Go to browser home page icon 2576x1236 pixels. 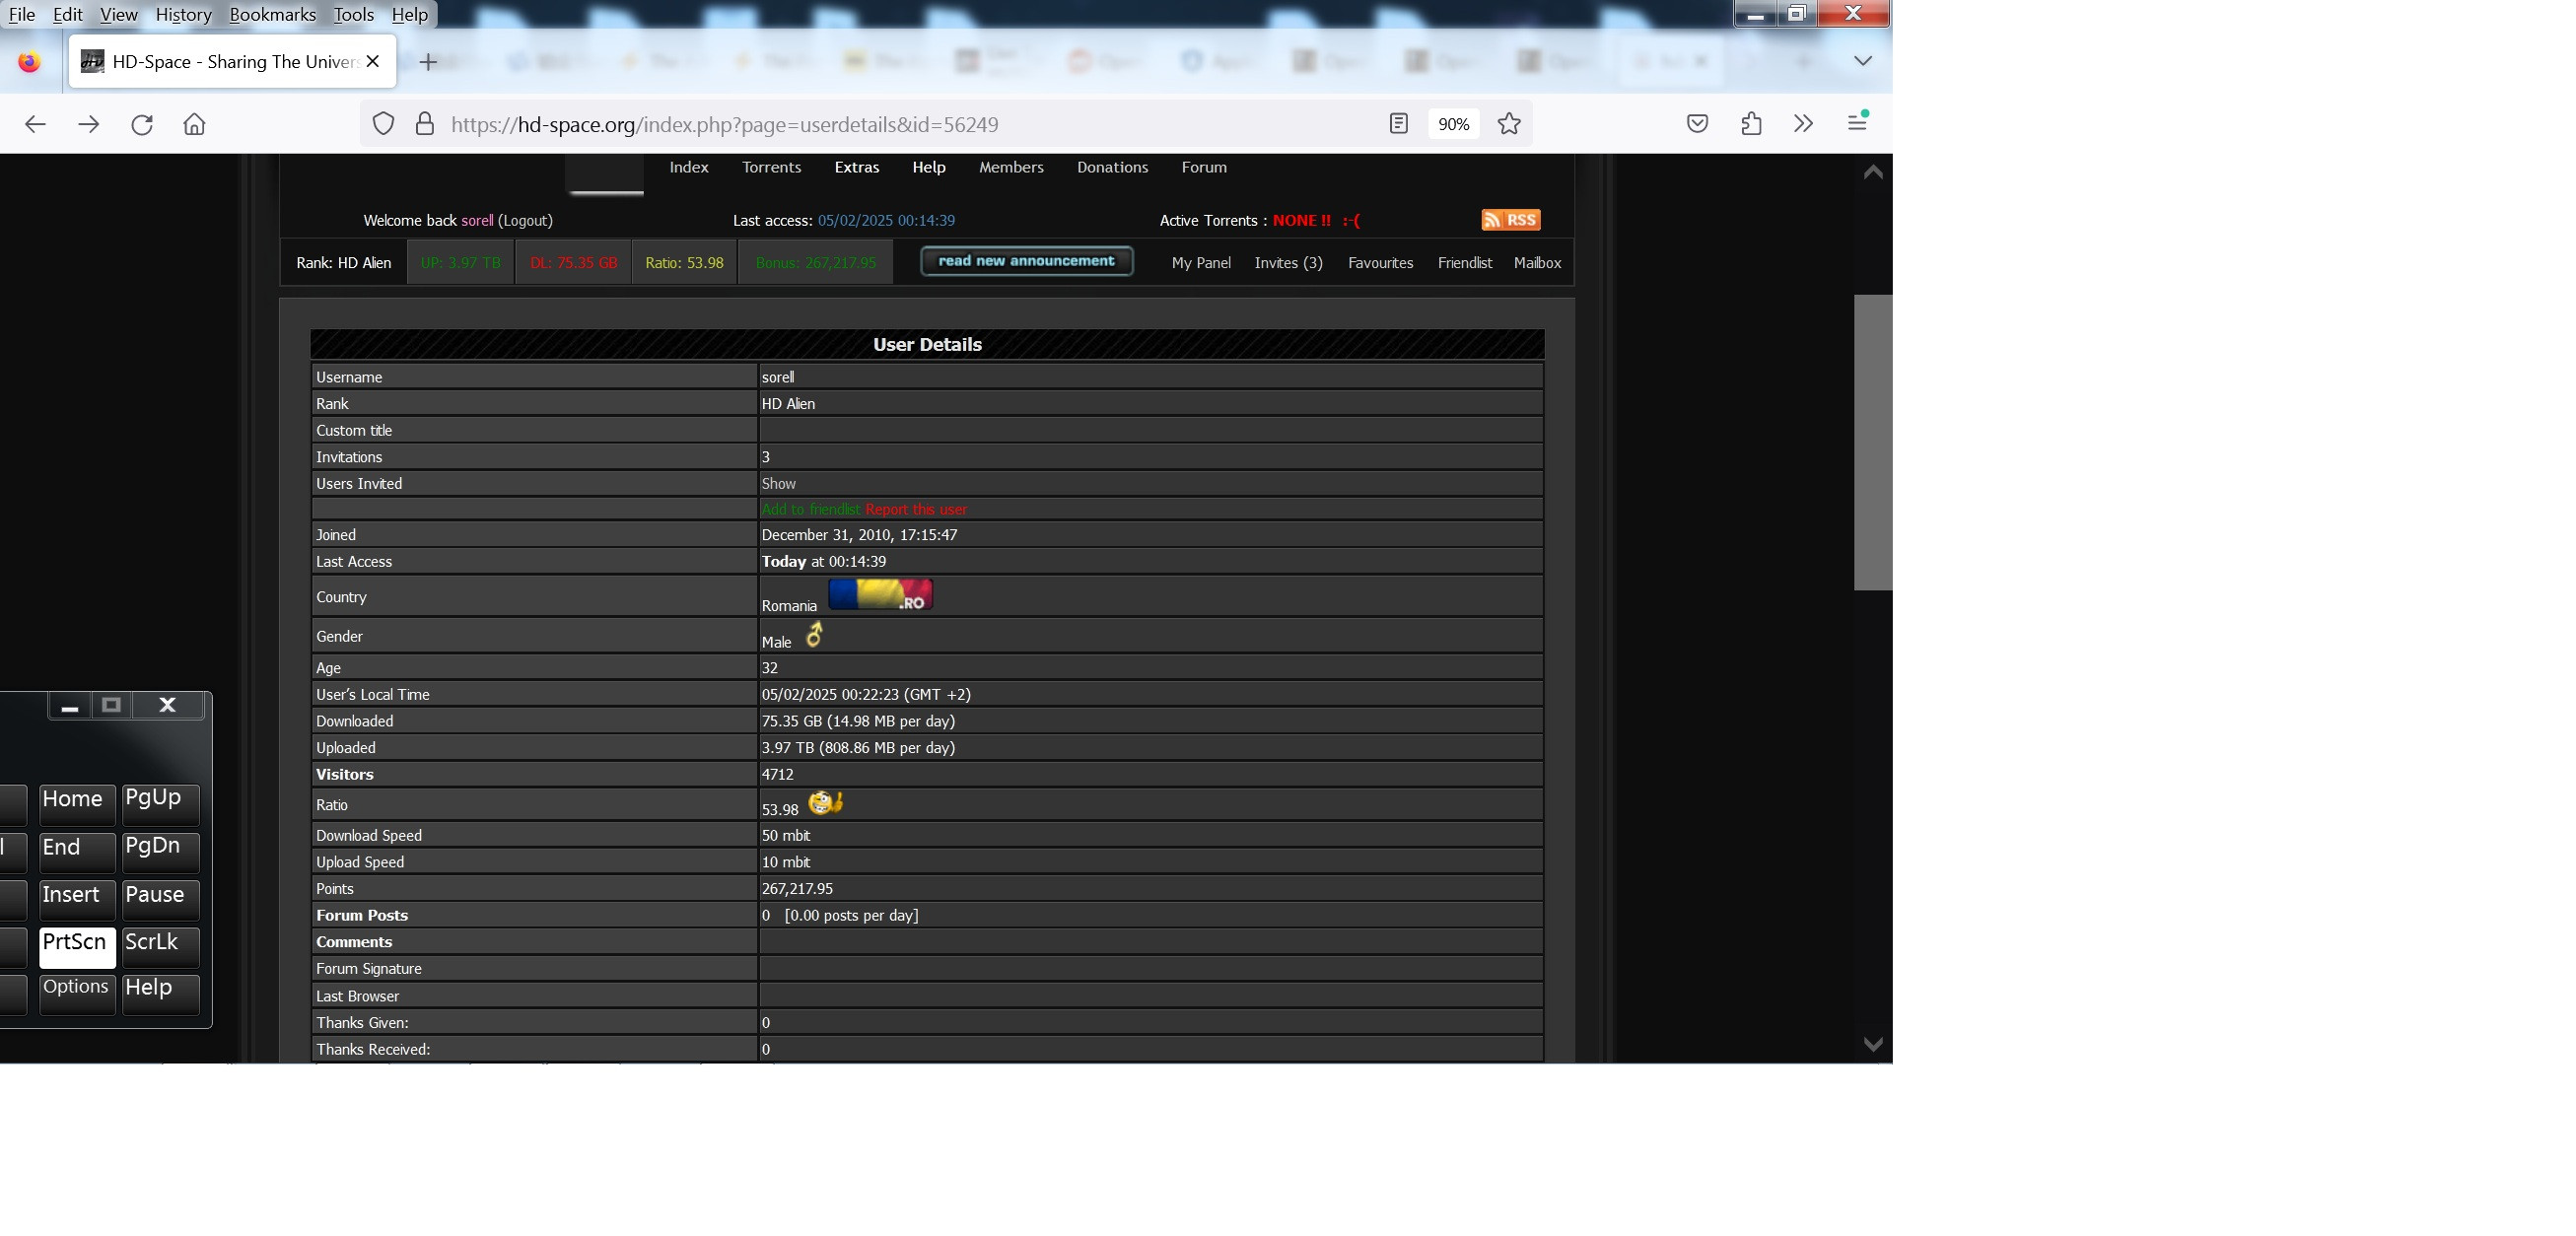click(194, 124)
